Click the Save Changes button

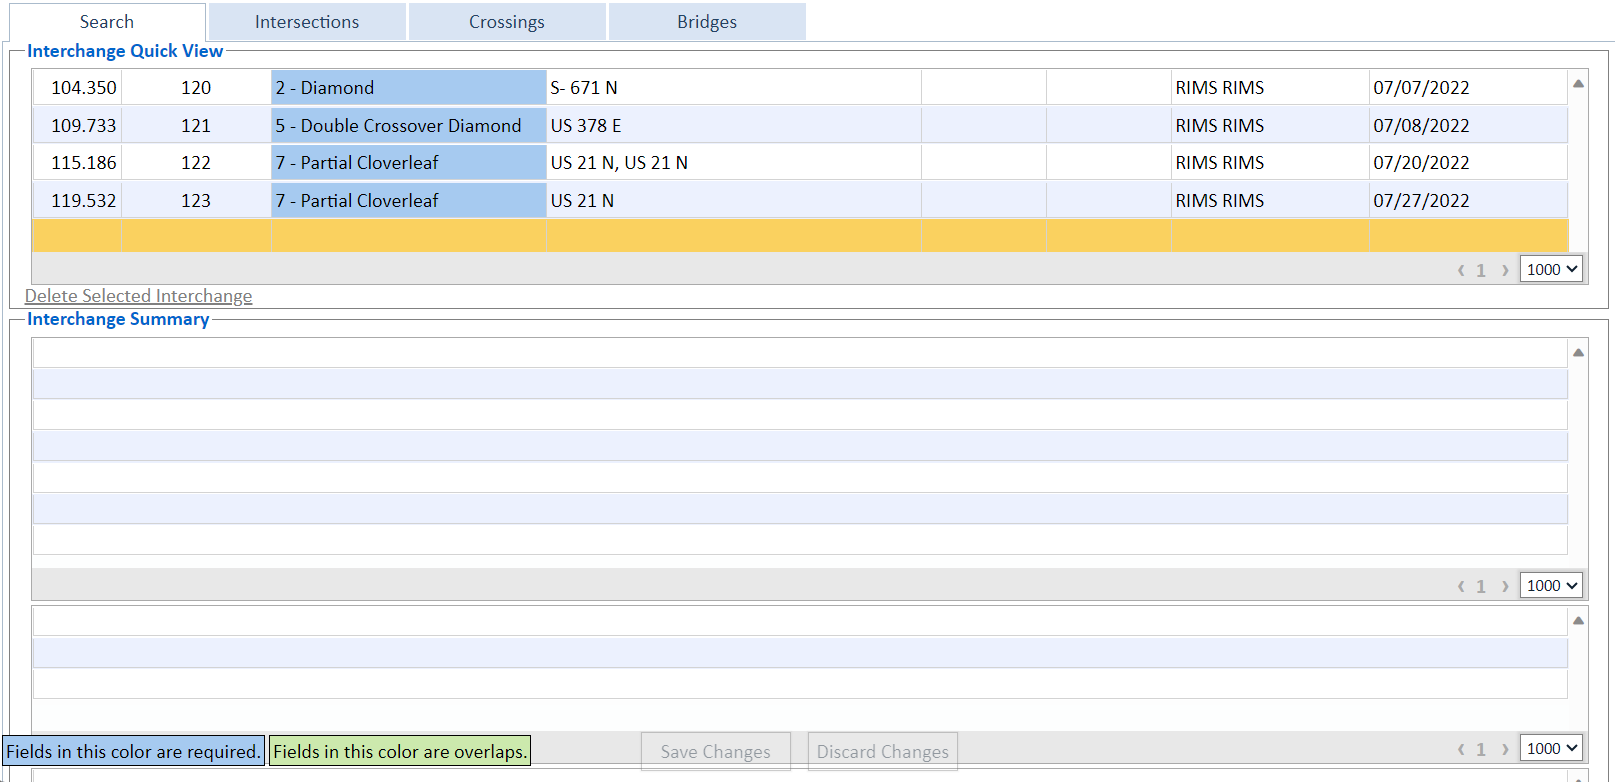tap(716, 752)
